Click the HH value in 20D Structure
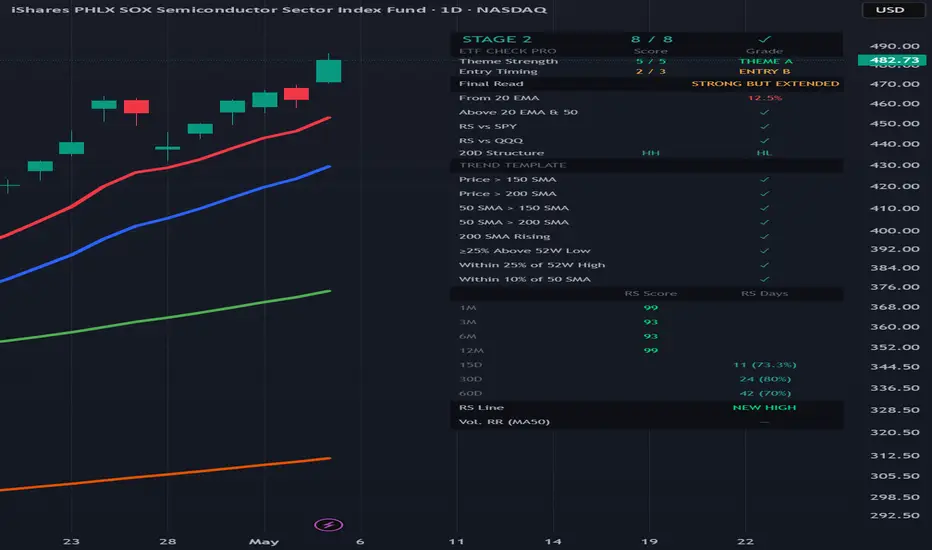This screenshot has height=550, width=932. pos(651,153)
